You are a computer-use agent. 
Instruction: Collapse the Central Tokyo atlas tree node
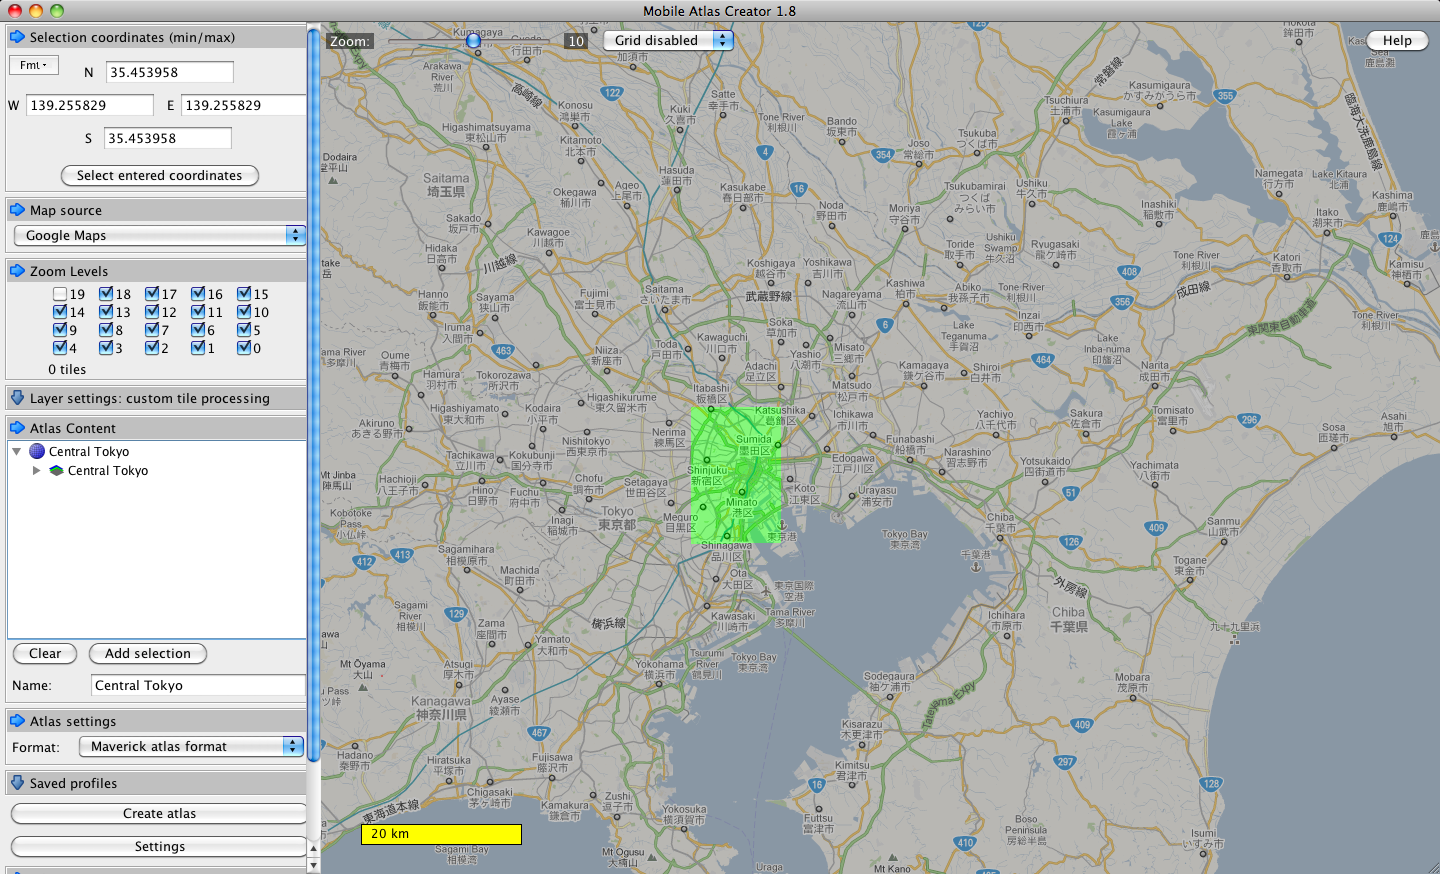[x=17, y=451]
